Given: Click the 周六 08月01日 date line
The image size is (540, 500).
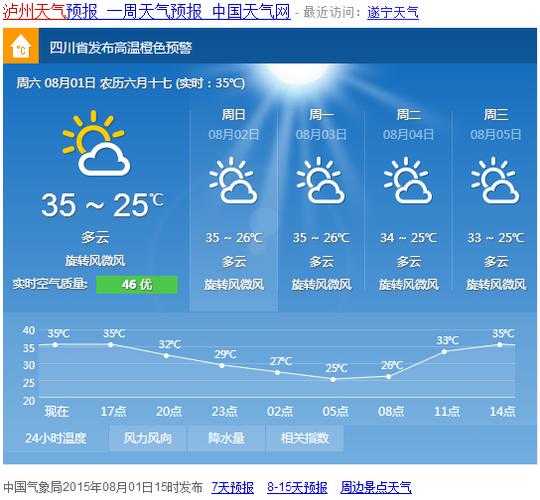Looking at the screenshot, I should 131,83.
